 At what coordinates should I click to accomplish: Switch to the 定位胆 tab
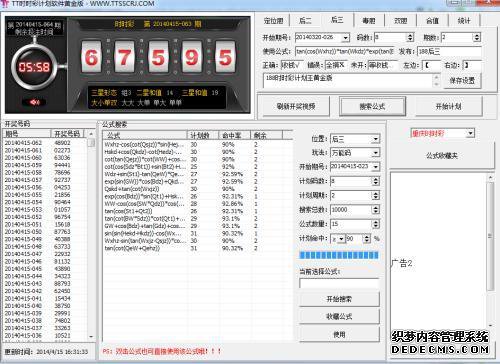[x=273, y=21]
